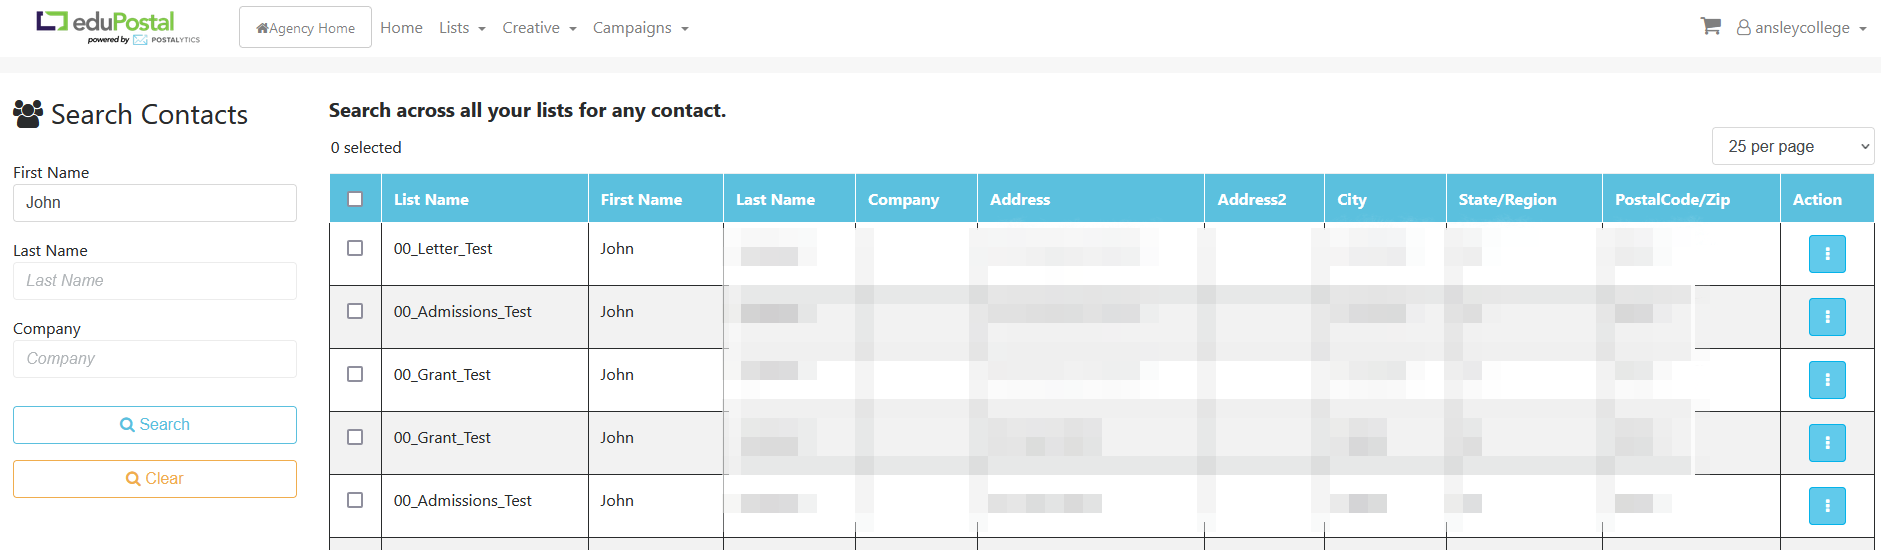Image resolution: width=1881 pixels, height=550 pixels.
Task: Expand the Lists menu
Action: tap(462, 28)
